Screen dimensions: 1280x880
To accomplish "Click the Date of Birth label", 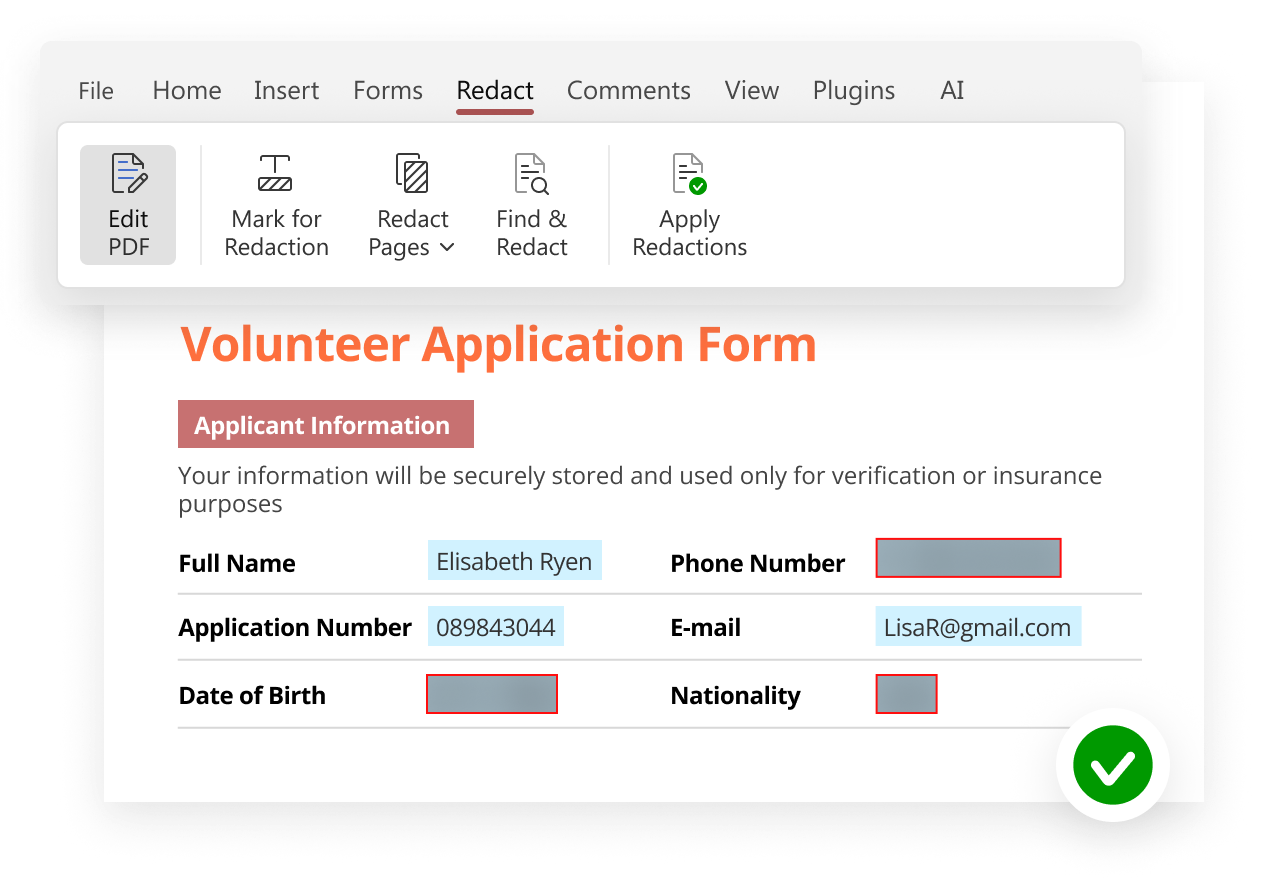I will click(252, 696).
